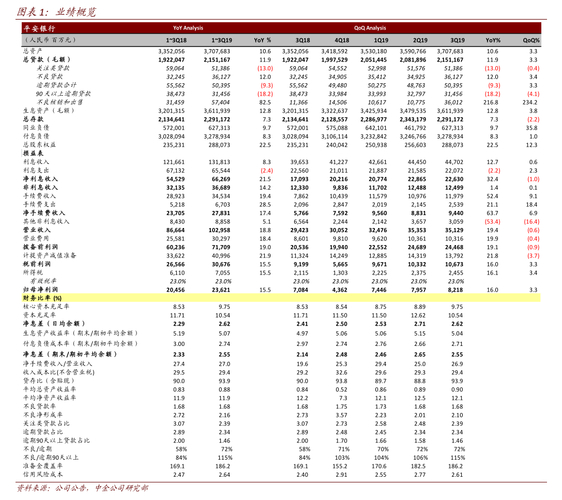Click the 总资产 row label
This screenshot has width=562, height=500.
click(x=33, y=51)
